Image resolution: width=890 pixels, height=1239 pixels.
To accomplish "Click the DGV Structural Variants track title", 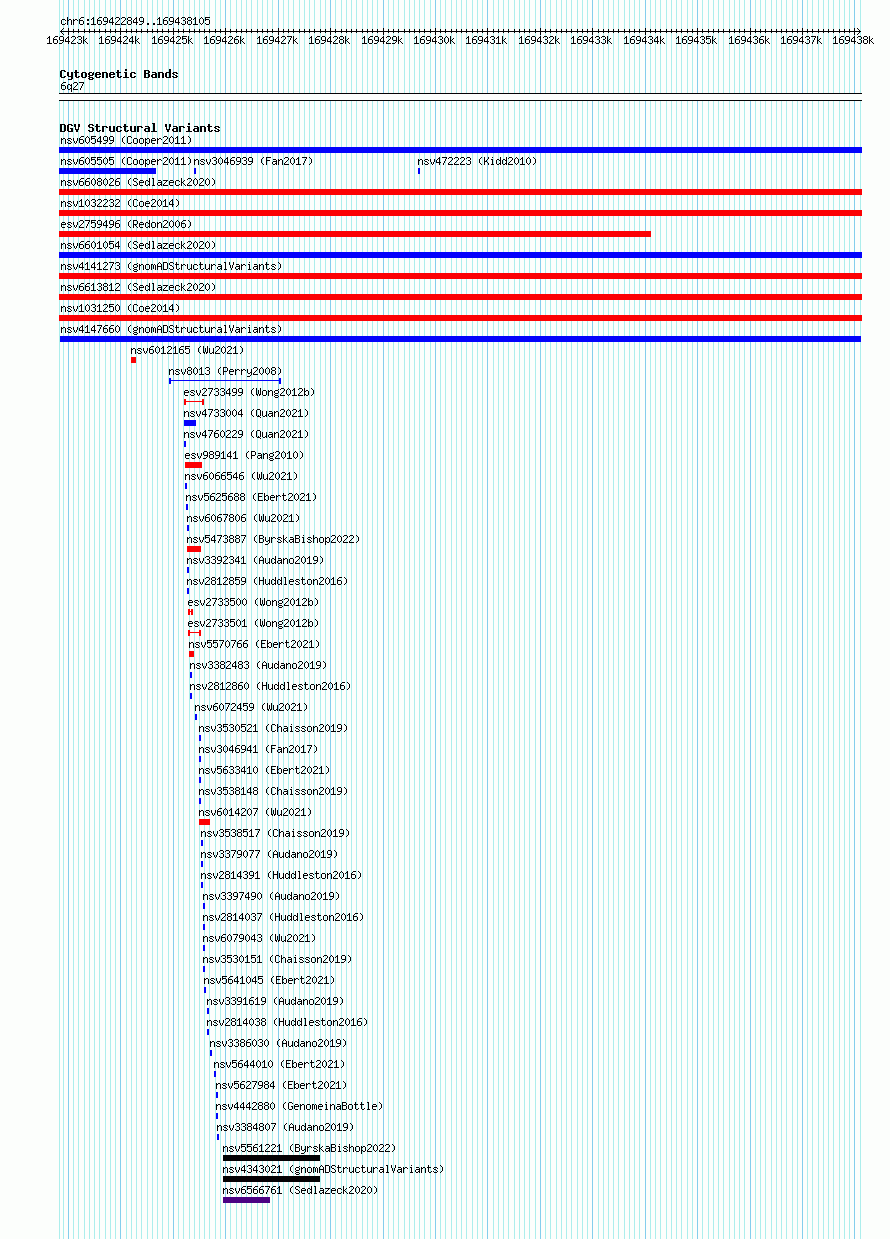I will [140, 128].
